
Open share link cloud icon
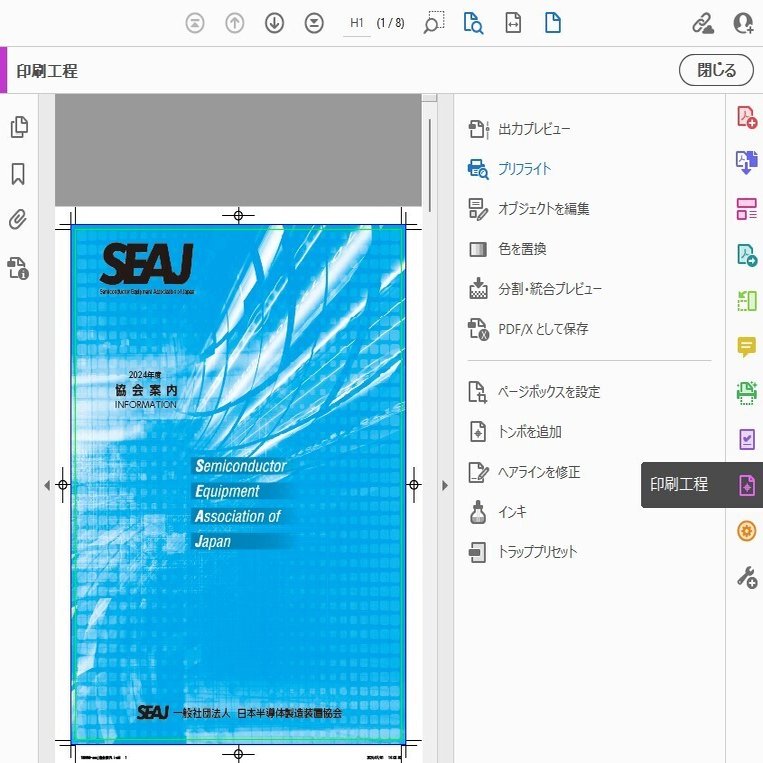pos(703,23)
